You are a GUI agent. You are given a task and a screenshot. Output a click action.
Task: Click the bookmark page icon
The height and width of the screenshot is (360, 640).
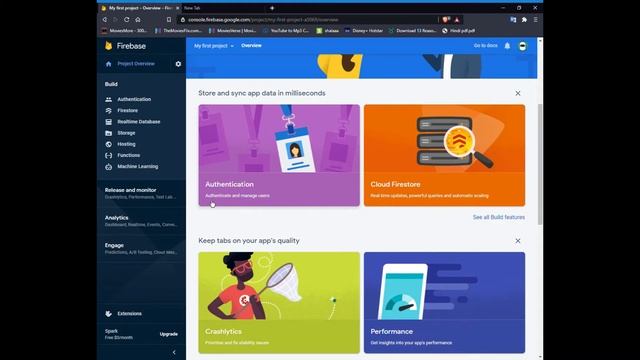click(x=169, y=20)
